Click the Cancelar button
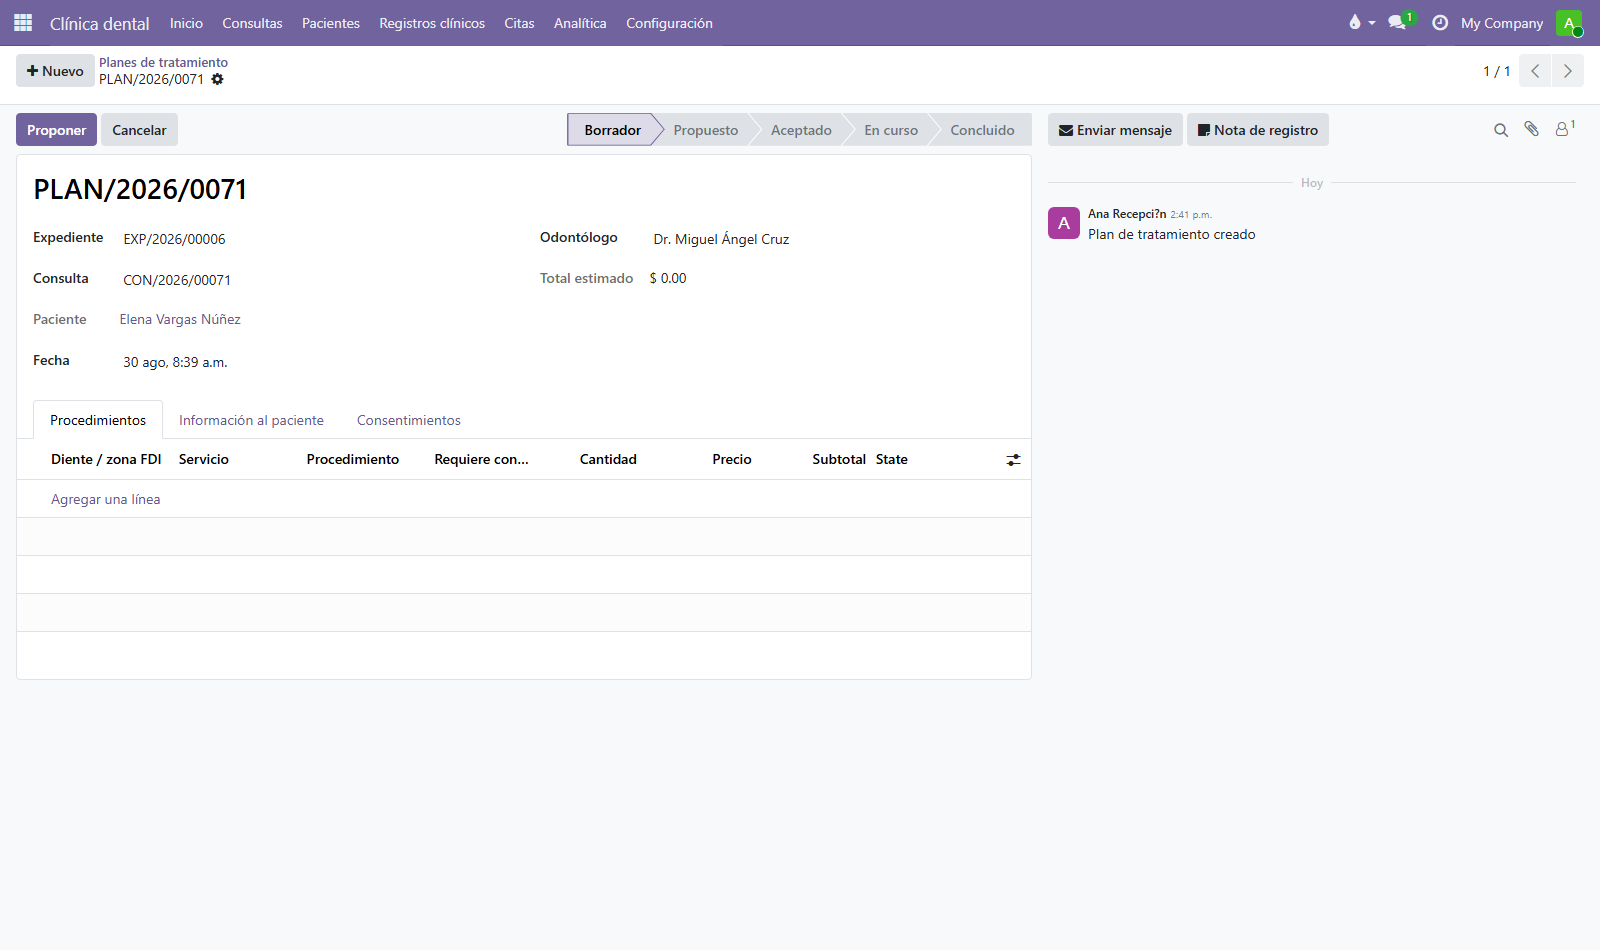The width and height of the screenshot is (1600, 950). coord(139,130)
